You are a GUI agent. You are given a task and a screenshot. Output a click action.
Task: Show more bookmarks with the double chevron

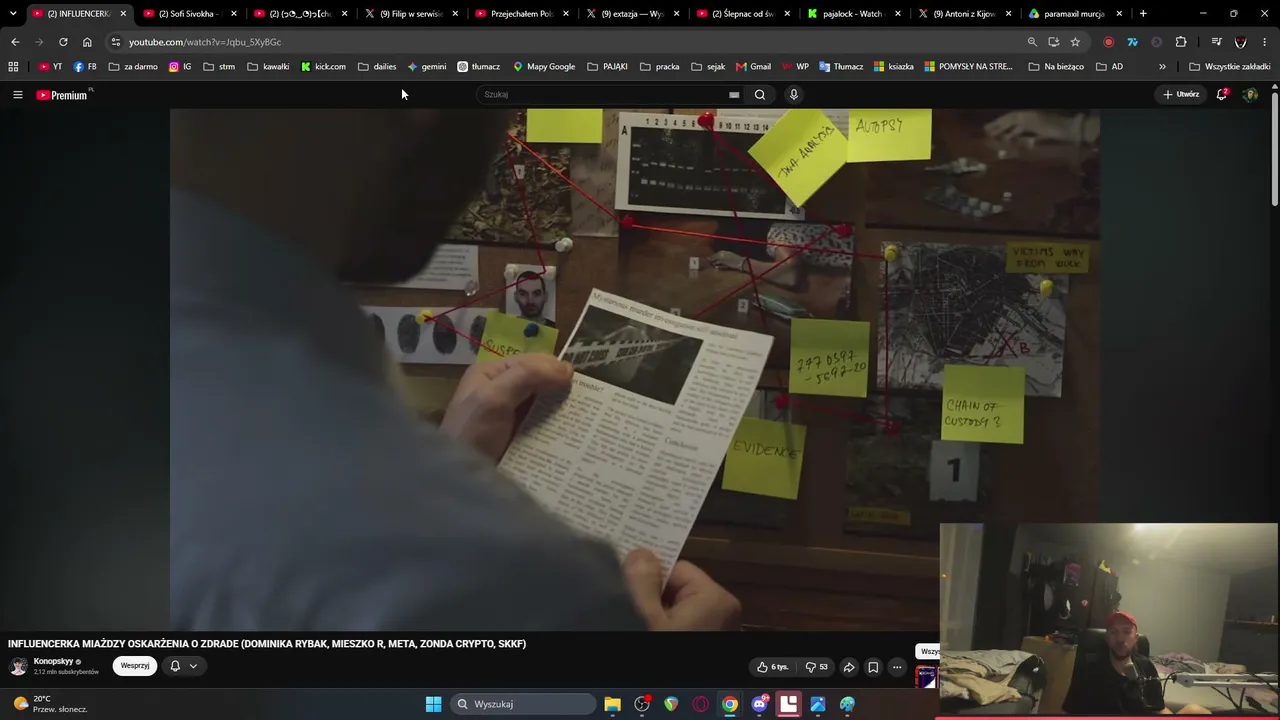click(x=1162, y=67)
